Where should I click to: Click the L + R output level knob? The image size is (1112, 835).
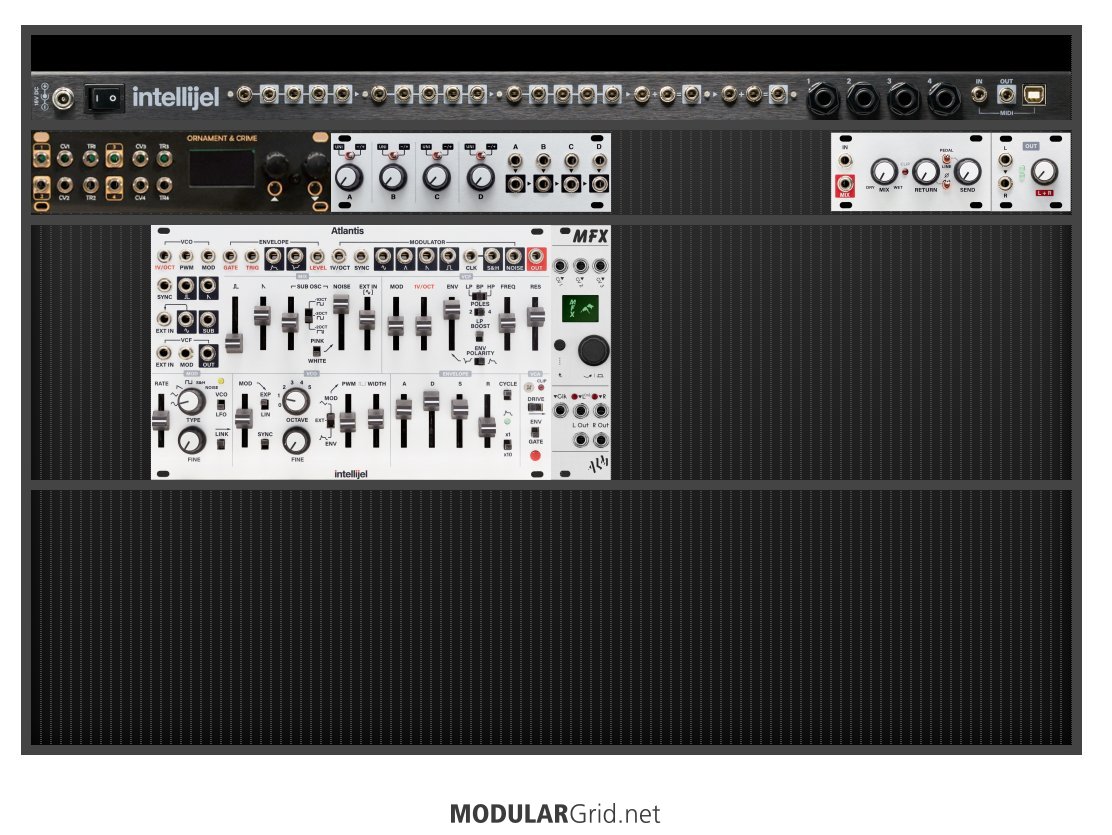coord(1044,172)
